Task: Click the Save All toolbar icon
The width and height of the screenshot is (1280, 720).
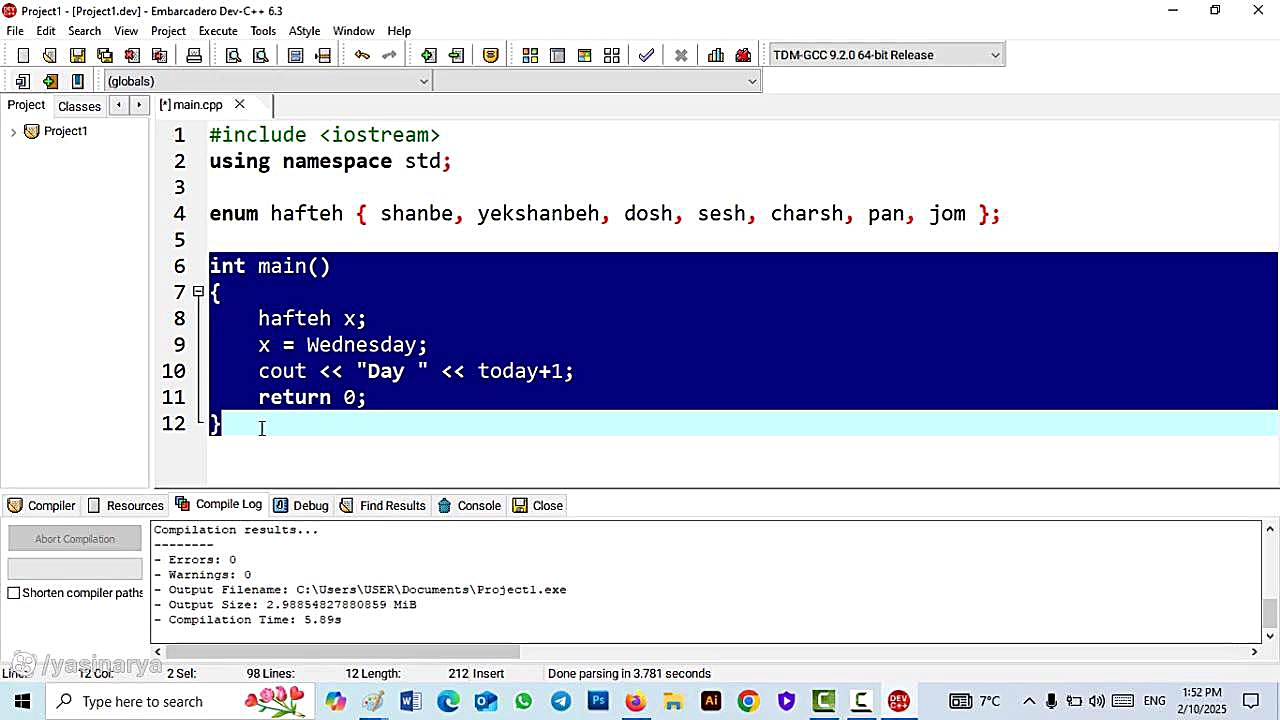Action: (104, 55)
